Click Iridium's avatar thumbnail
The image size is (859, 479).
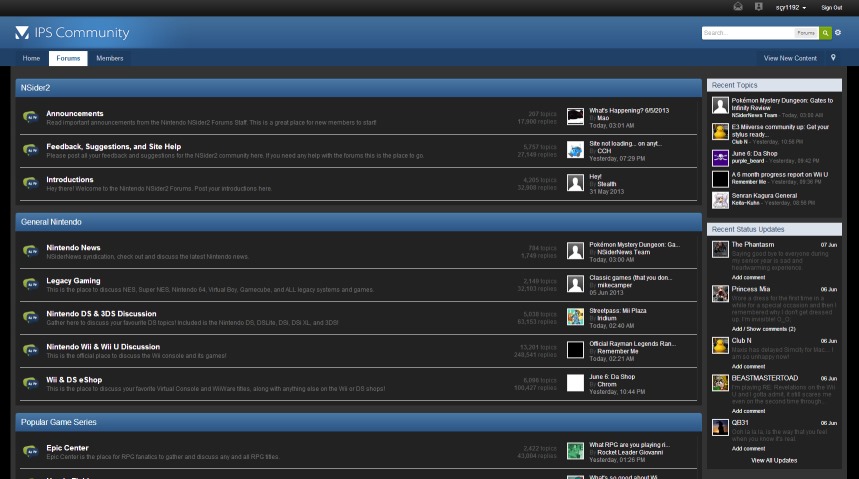tap(575, 317)
